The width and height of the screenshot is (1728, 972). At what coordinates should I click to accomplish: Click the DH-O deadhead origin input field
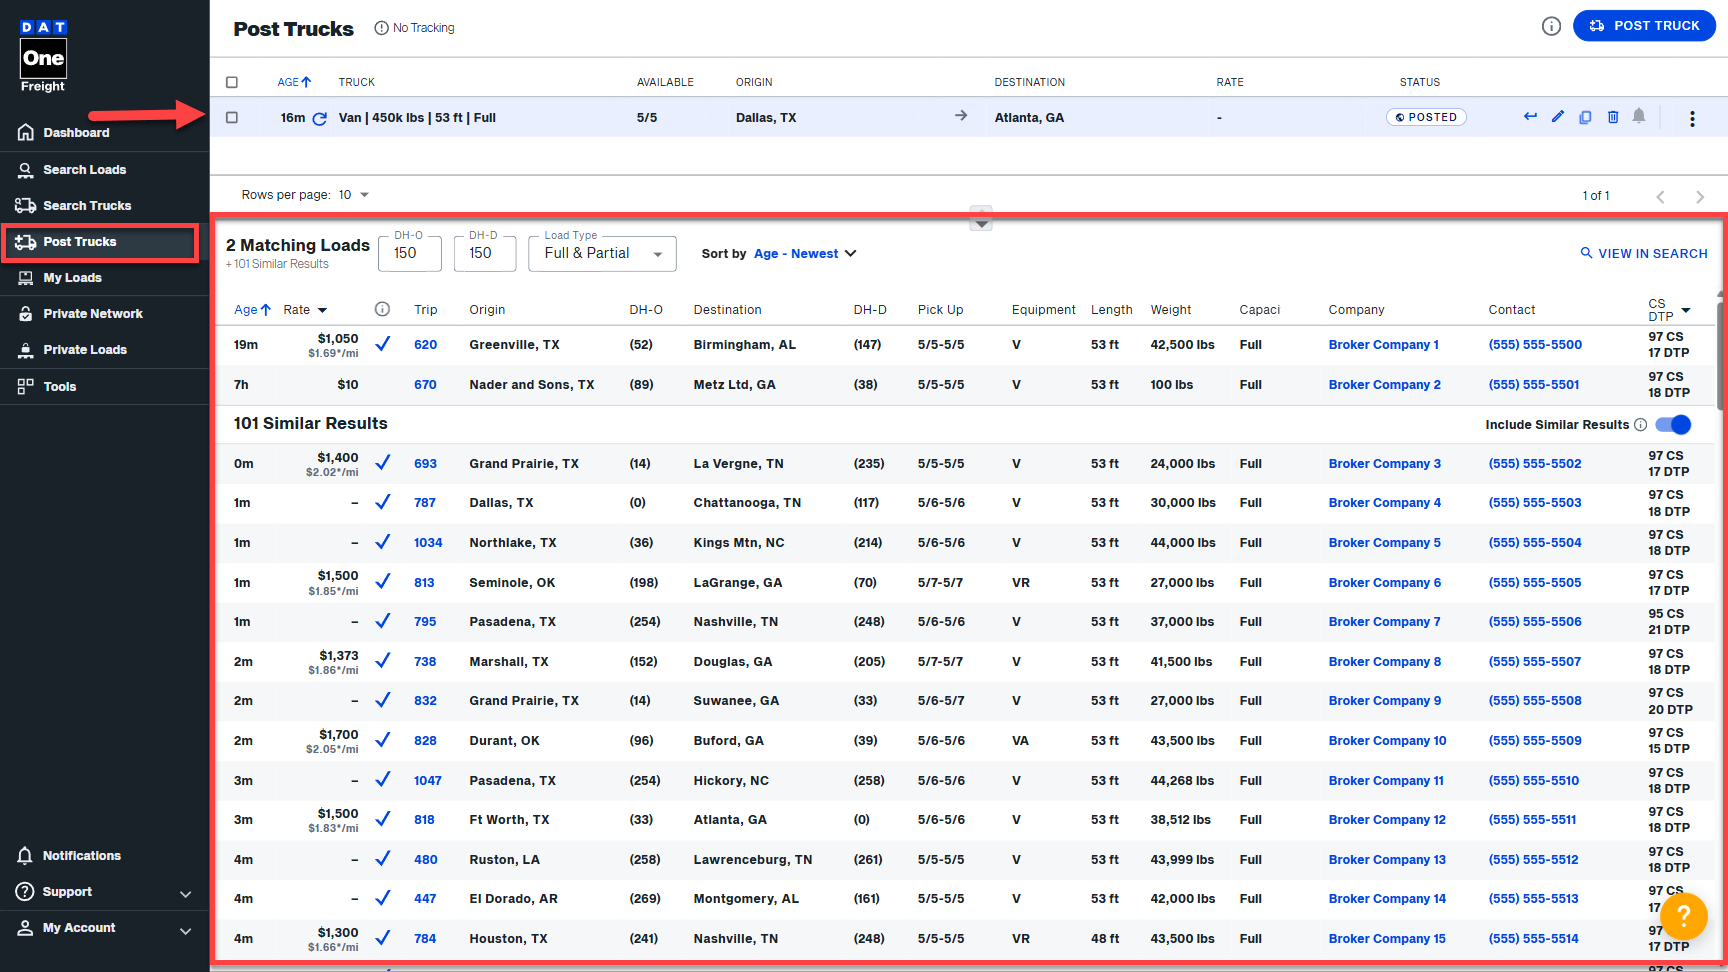pyautogui.click(x=409, y=254)
